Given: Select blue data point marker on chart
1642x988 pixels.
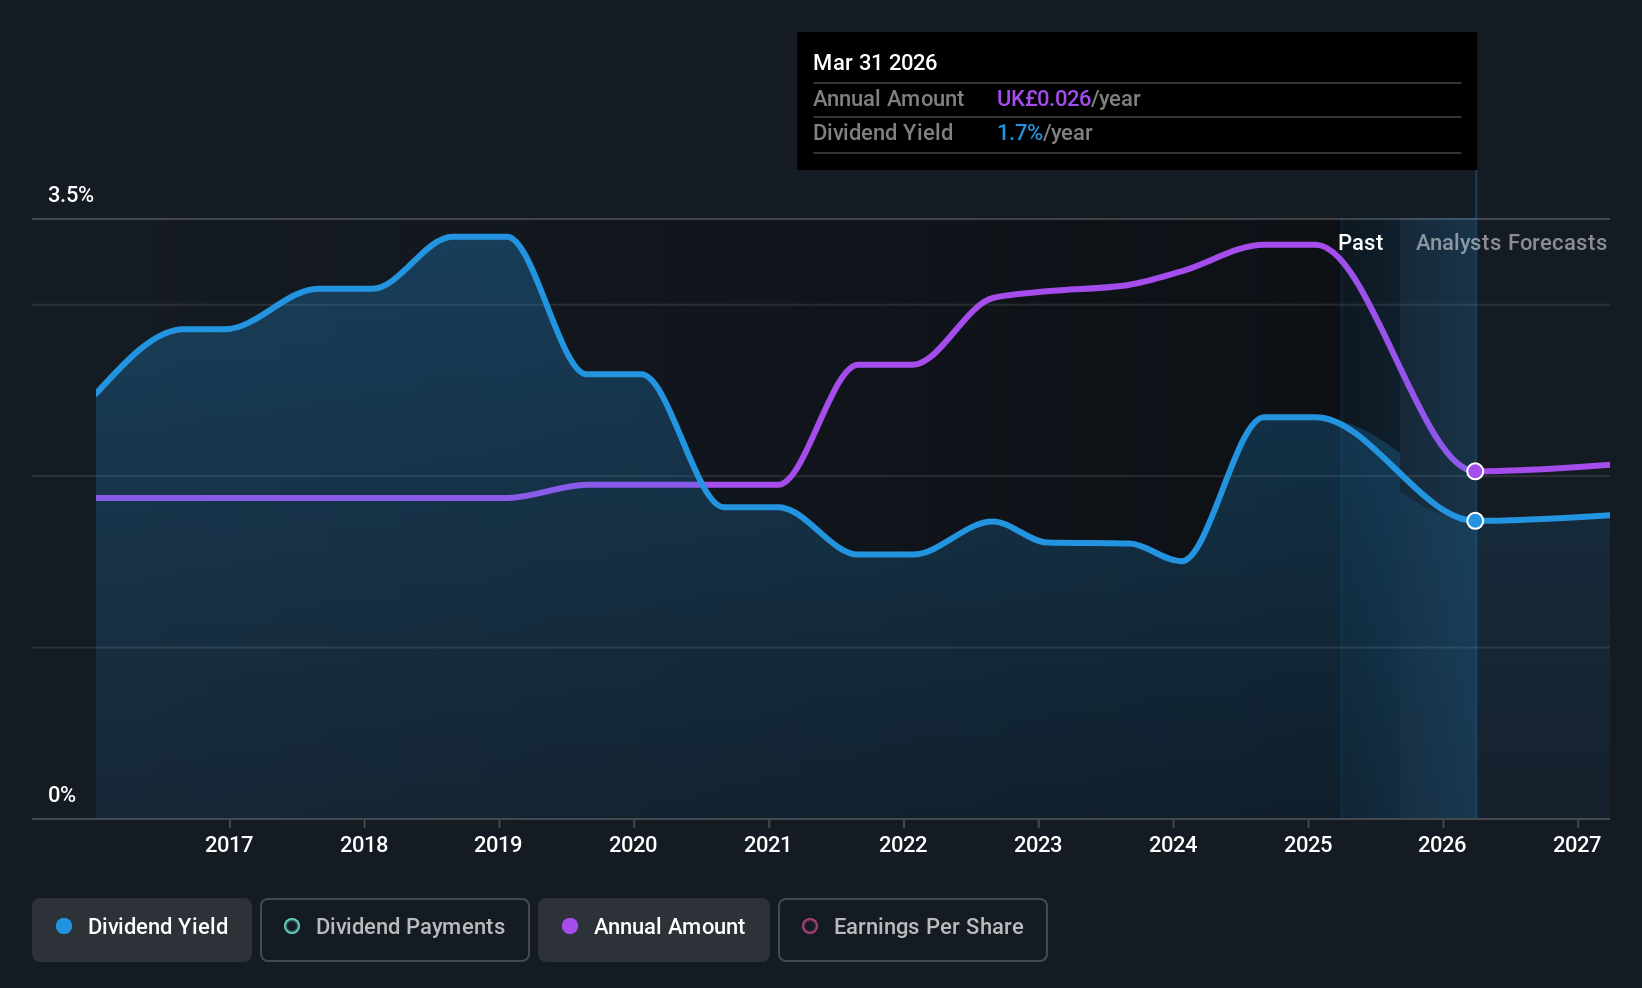Looking at the screenshot, I should [x=1475, y=521].
